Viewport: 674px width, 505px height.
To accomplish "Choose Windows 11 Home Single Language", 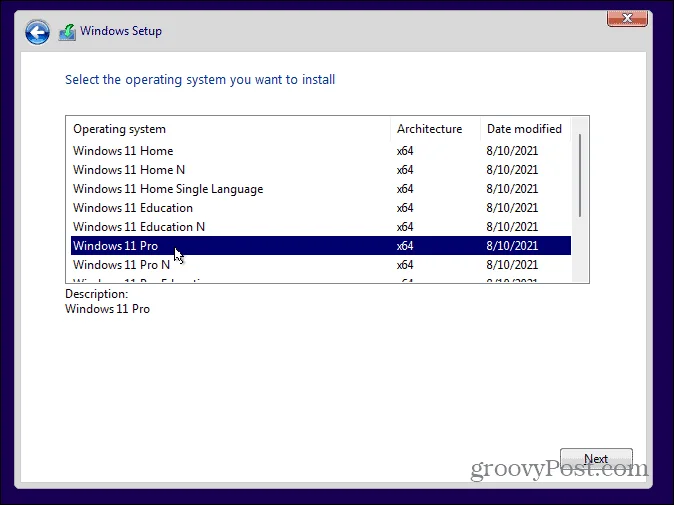I will click(x=321, y=189).
